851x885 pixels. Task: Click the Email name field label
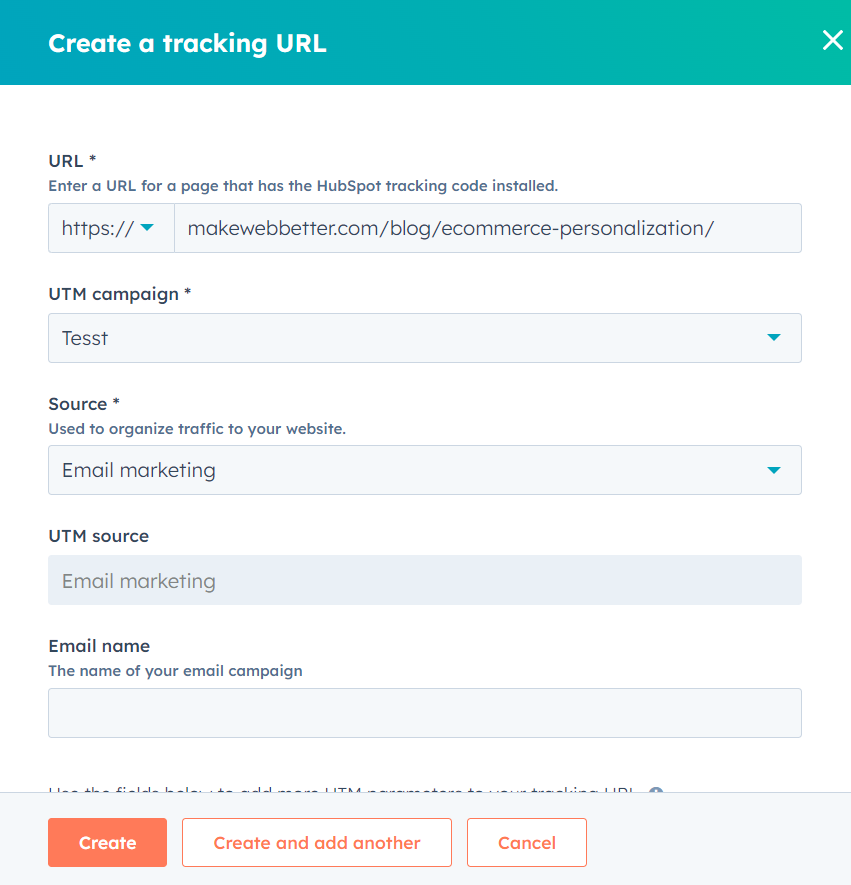pos(99,646)
